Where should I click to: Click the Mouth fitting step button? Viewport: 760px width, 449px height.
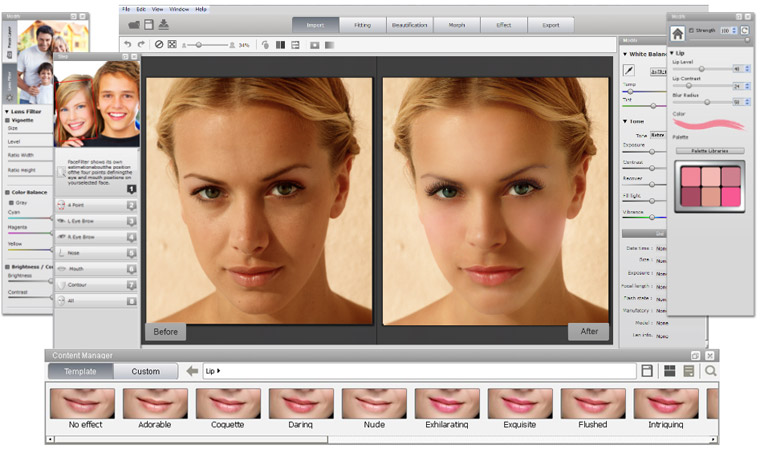[x=96, y=268]
